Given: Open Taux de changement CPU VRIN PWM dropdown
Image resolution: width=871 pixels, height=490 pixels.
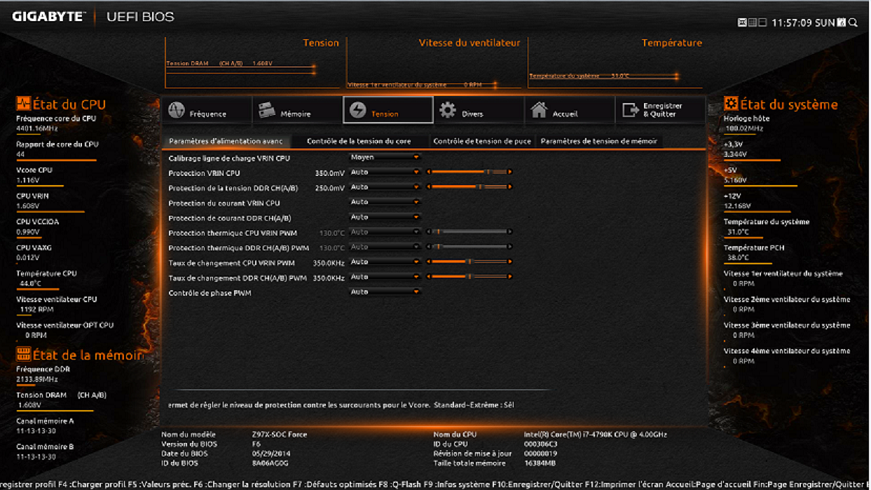Looking at the screenshot, I should [x=384, y=262].
